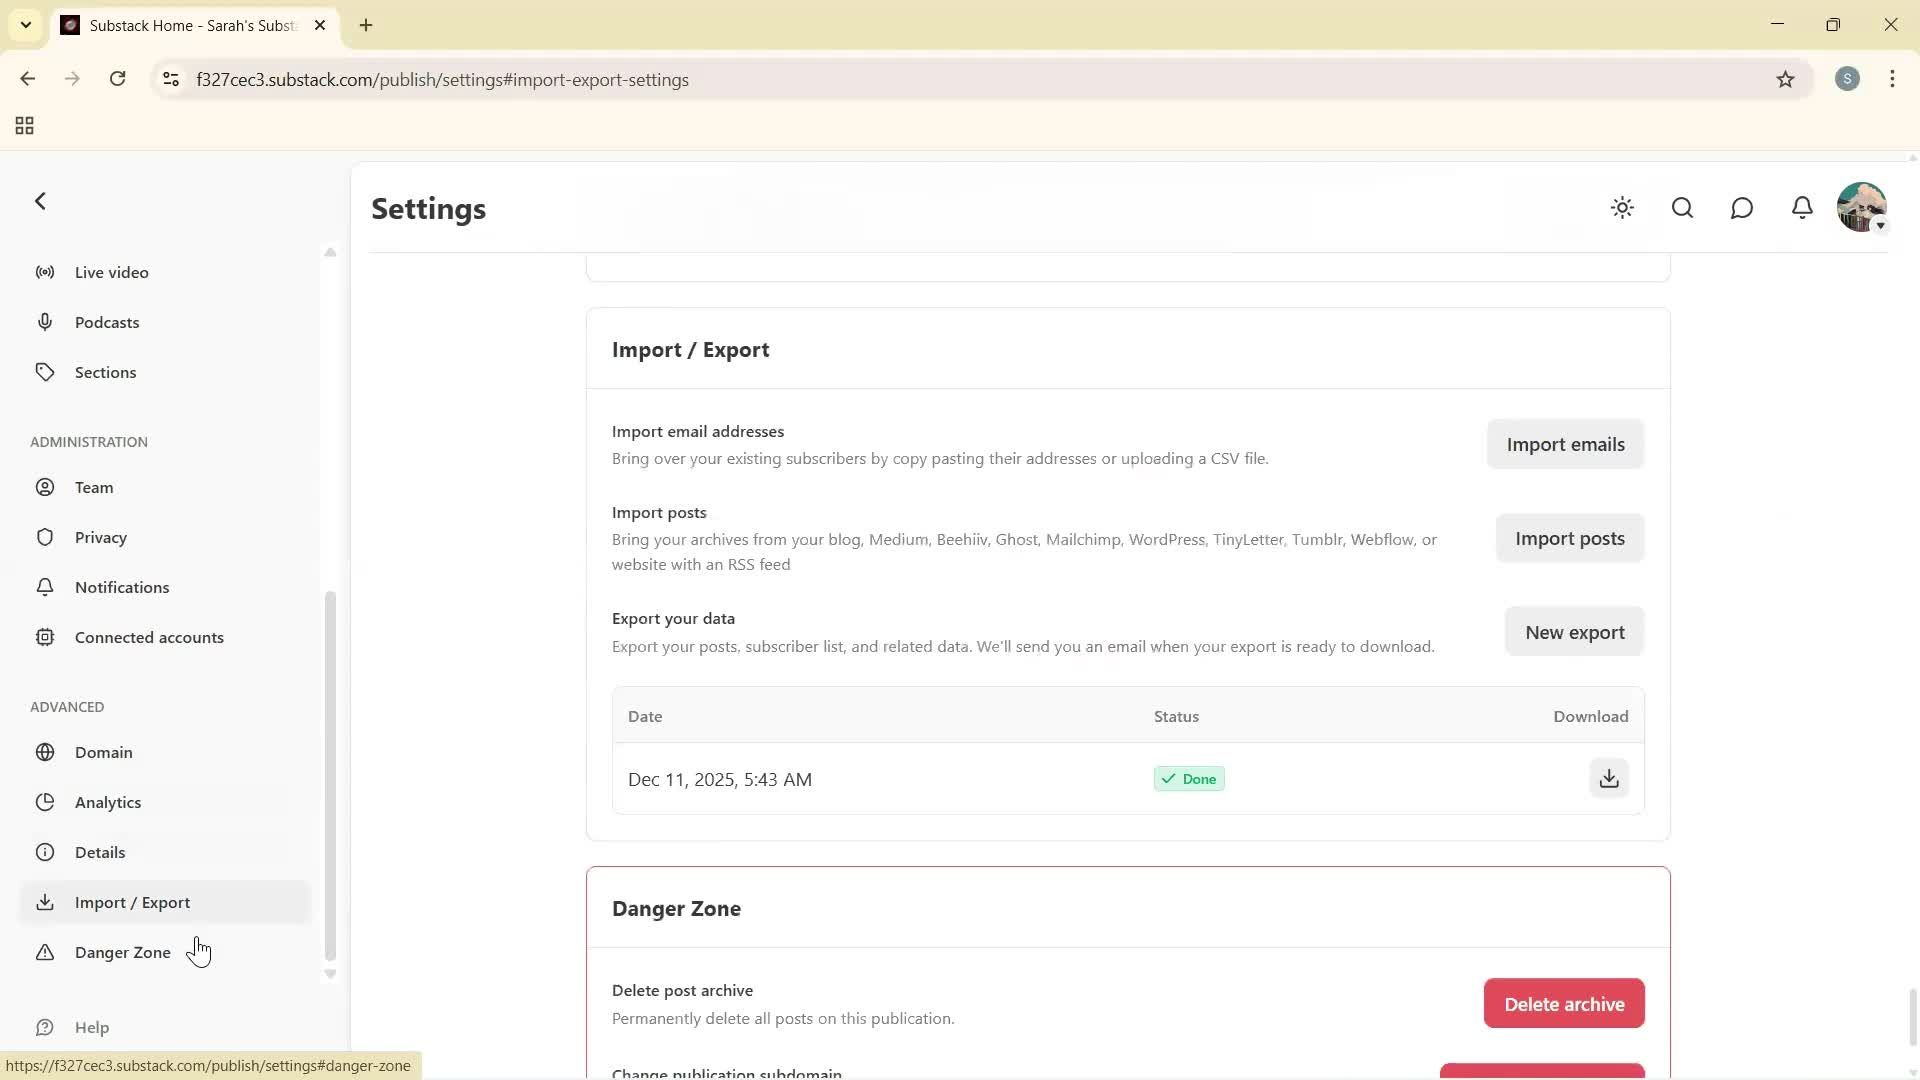This screenshot has width=1920, height=1080.
Task: Click the Delete archive button
Action: pyautogui.click(x=1564, y=1003)
